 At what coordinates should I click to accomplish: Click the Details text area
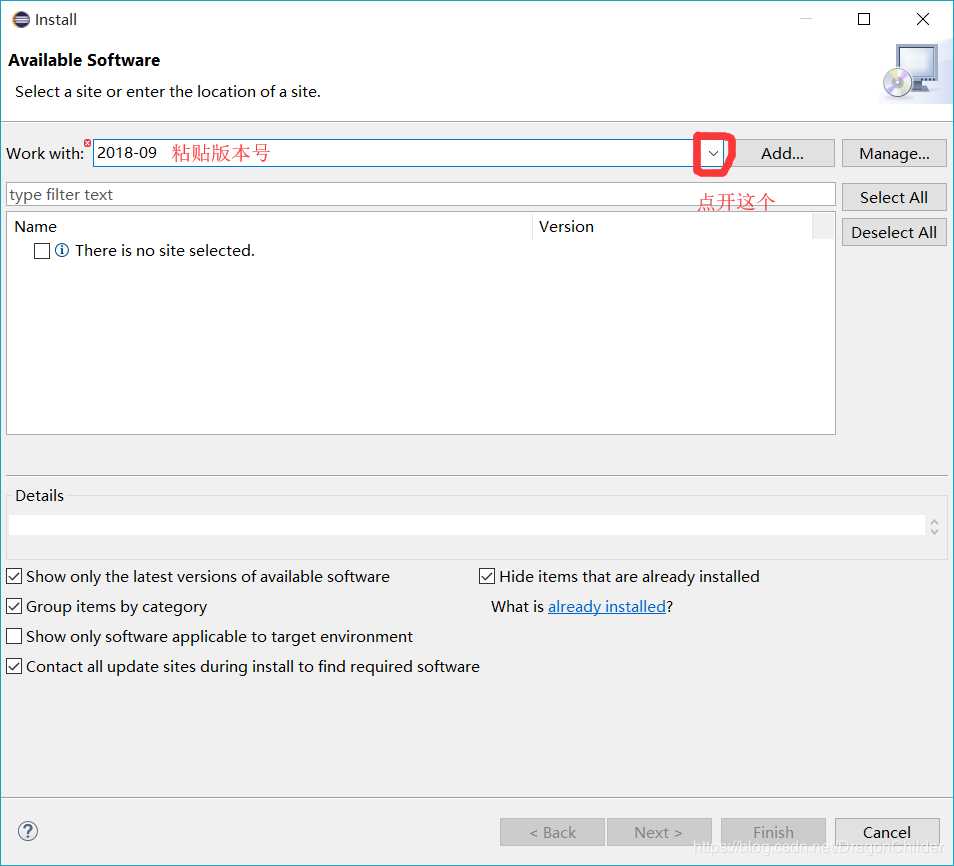pos(467,525)
